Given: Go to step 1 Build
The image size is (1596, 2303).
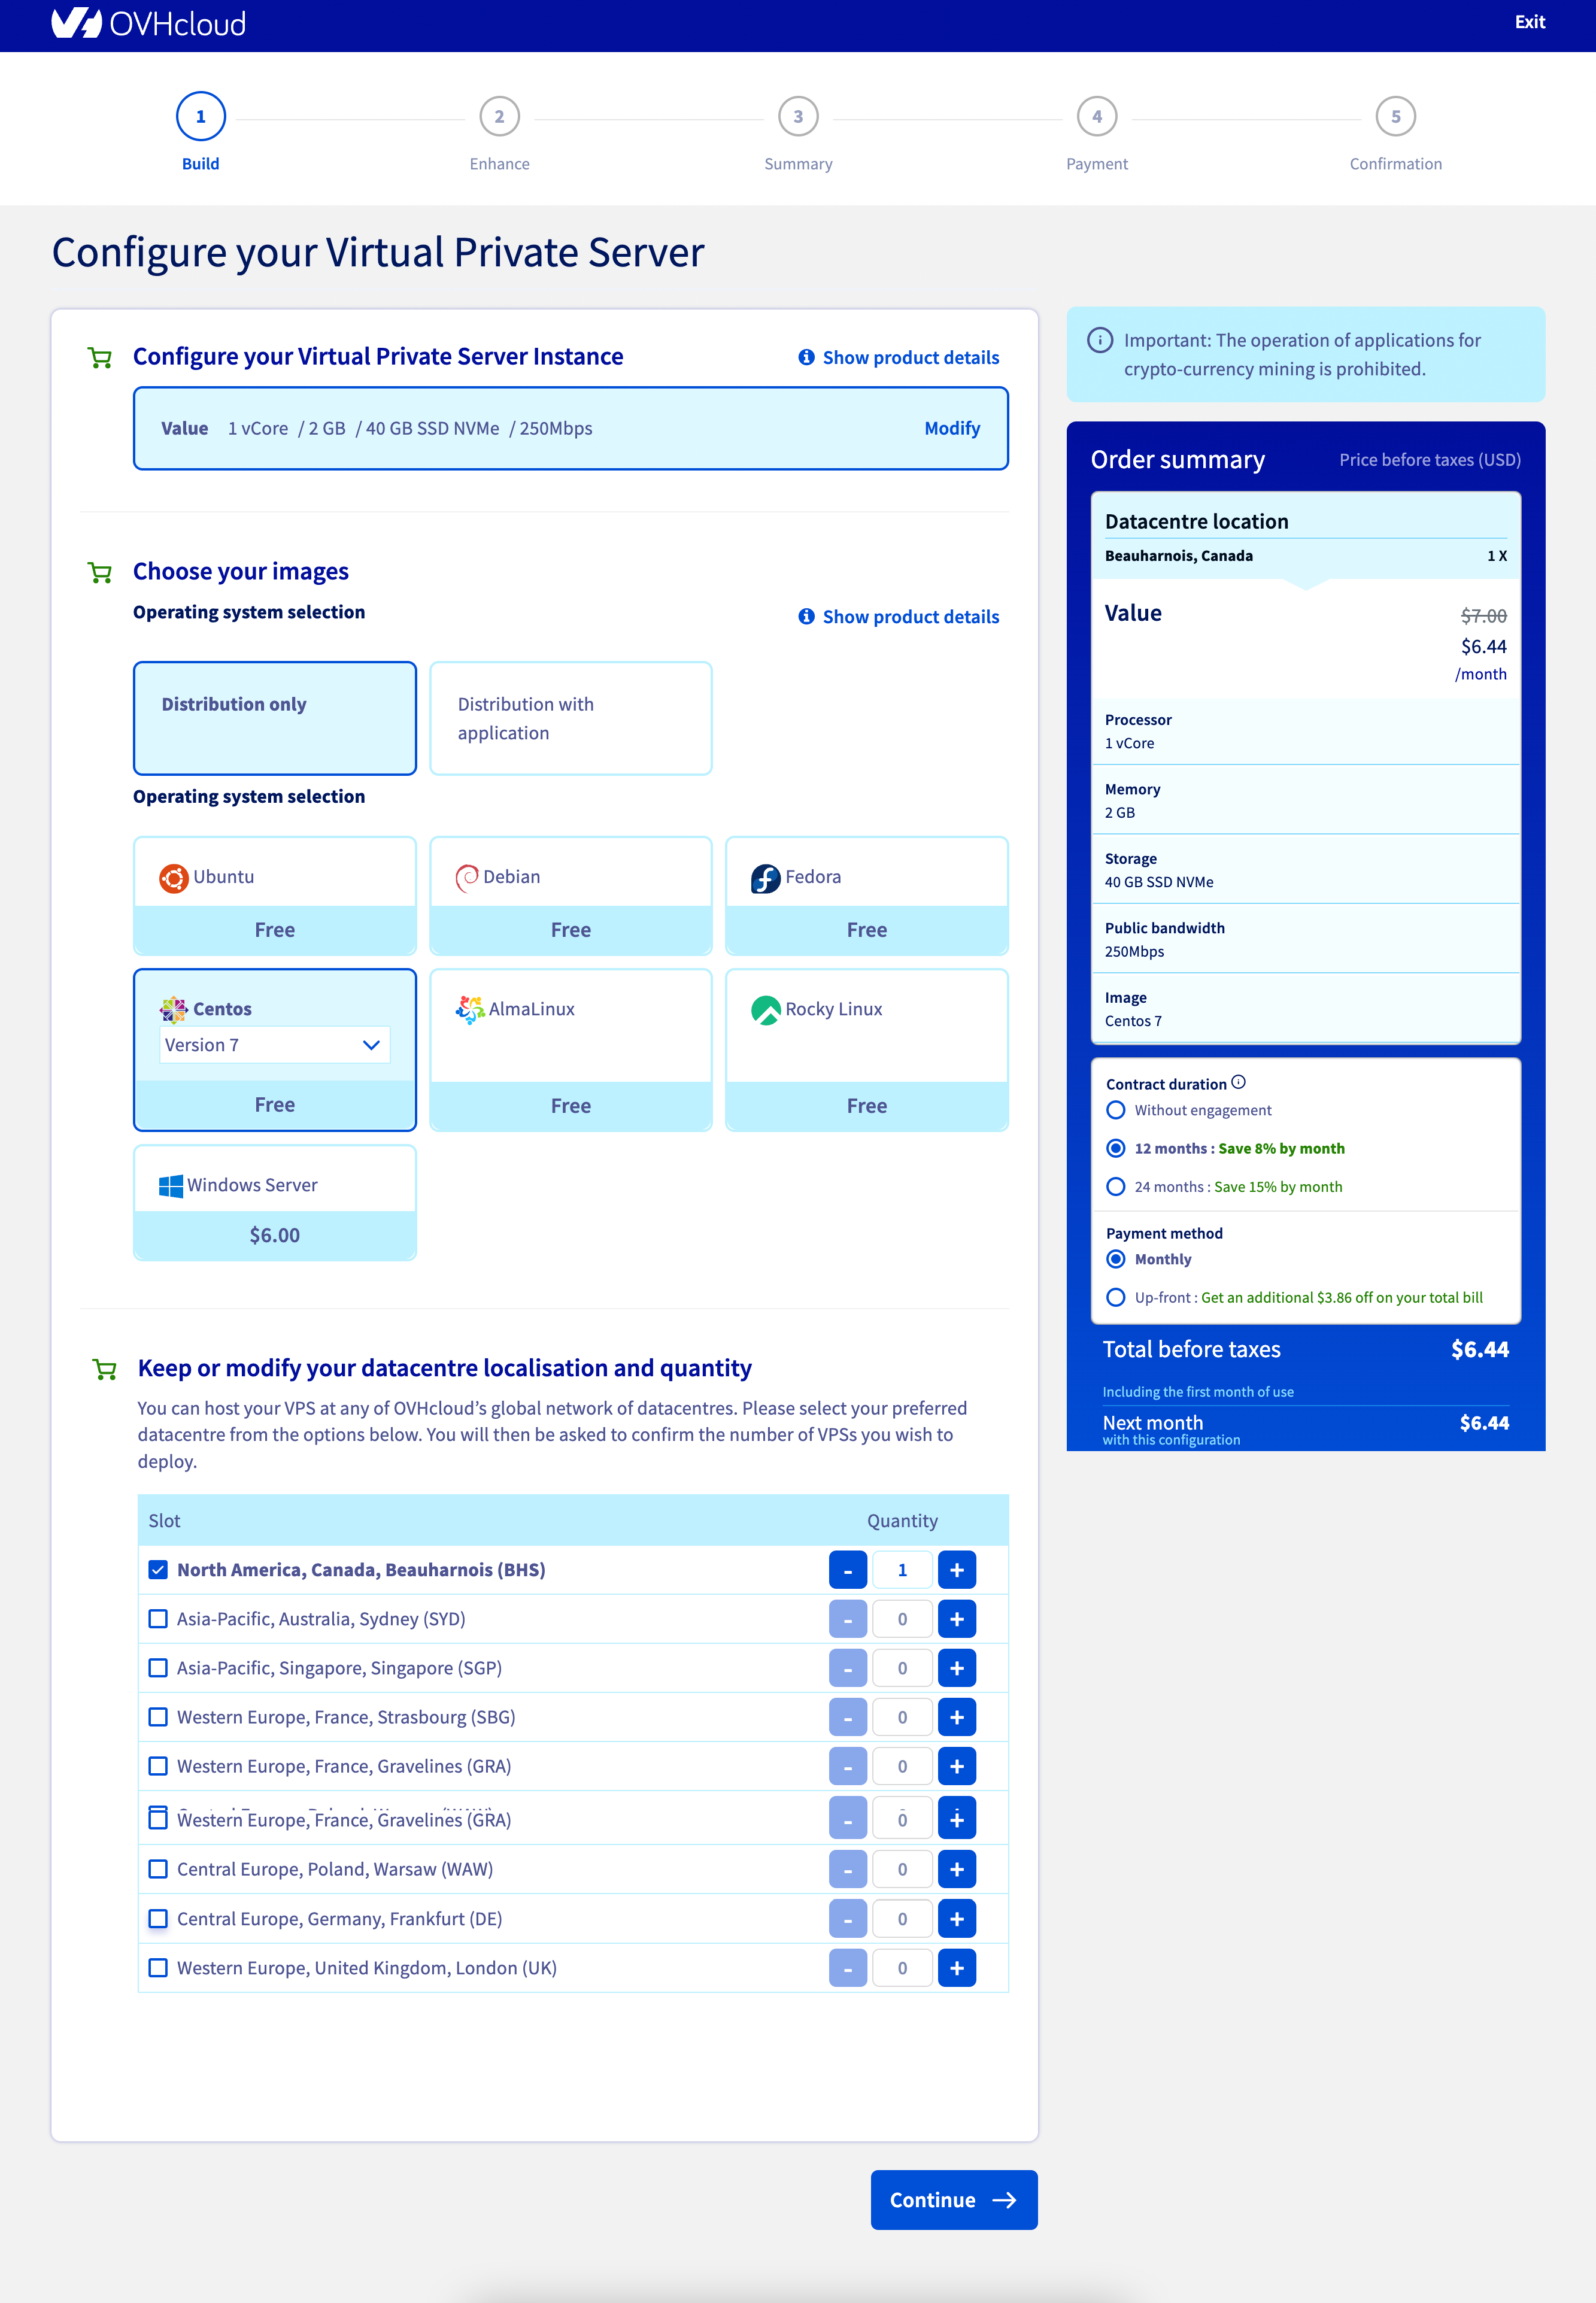Looking at the screenshot, I should tap(201, 117).
